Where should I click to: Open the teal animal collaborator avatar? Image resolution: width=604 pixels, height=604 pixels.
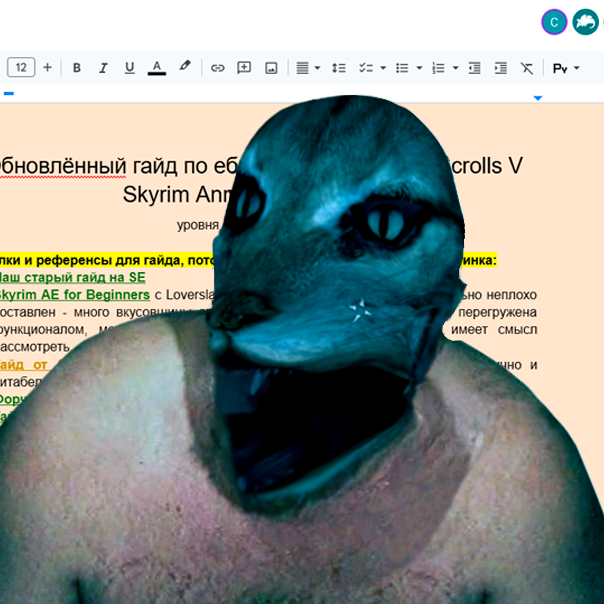click(585, 22)
